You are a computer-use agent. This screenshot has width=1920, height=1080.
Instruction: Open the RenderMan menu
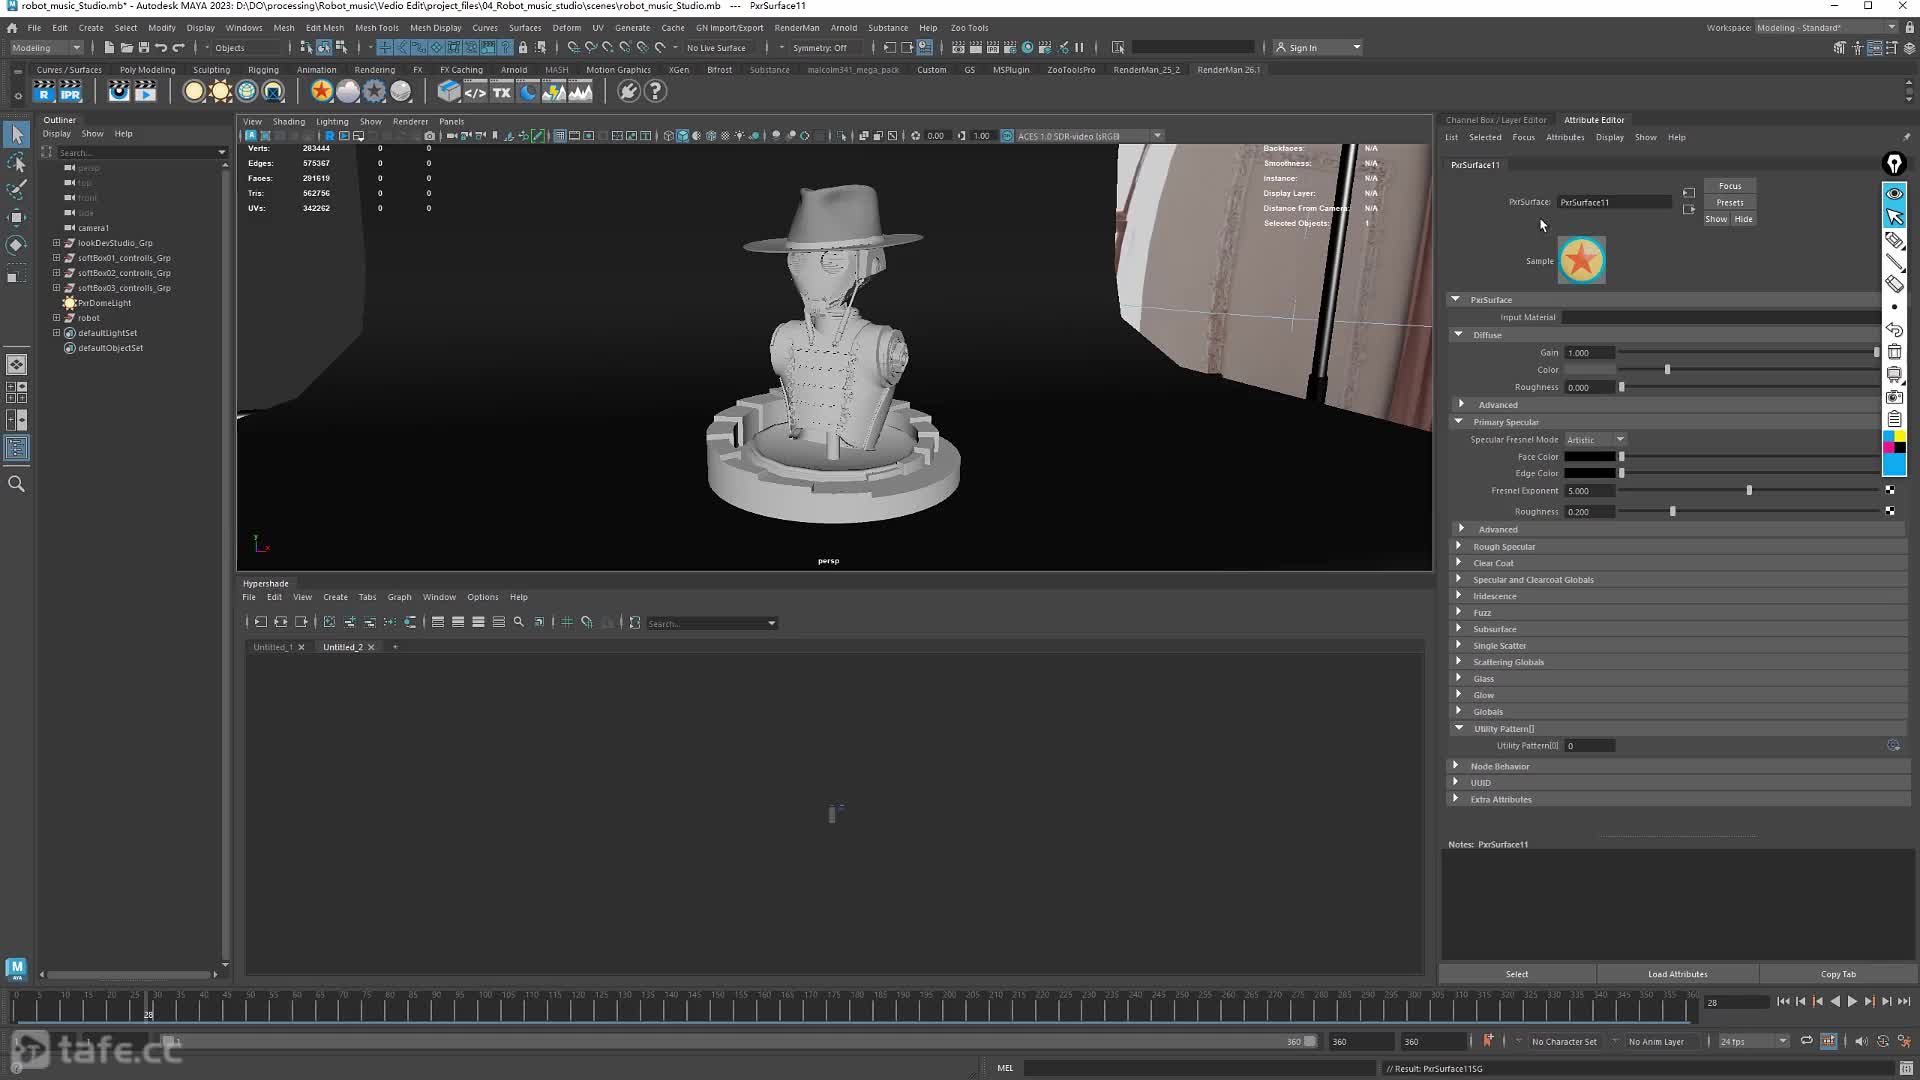pos(796,28)
